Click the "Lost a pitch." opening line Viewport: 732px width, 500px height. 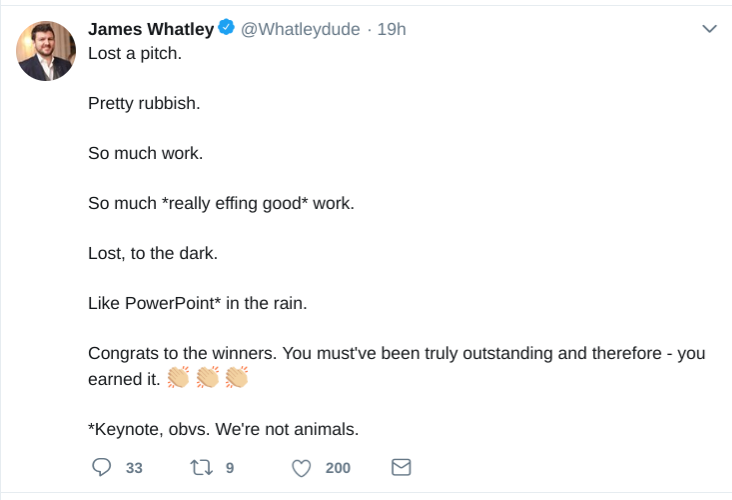click(135, 52)
